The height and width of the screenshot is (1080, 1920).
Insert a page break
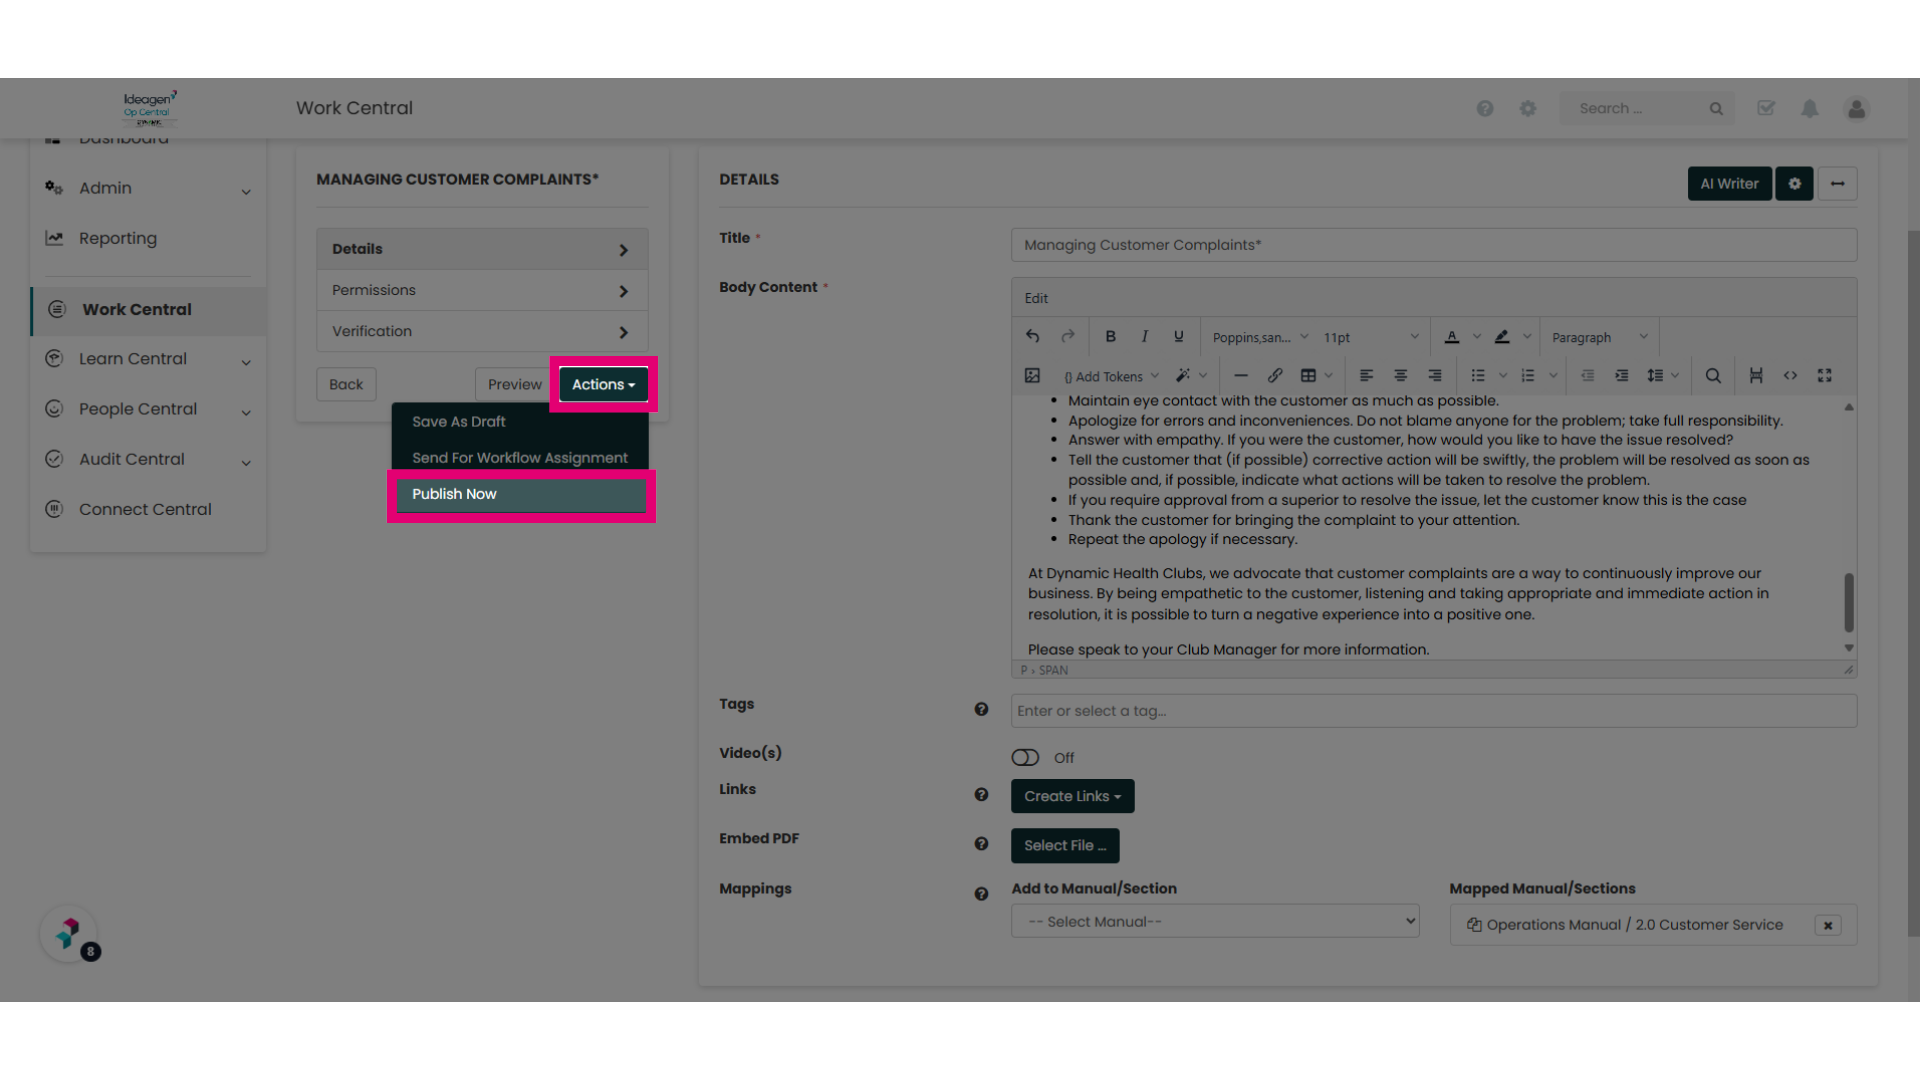tap(1756, 375)
